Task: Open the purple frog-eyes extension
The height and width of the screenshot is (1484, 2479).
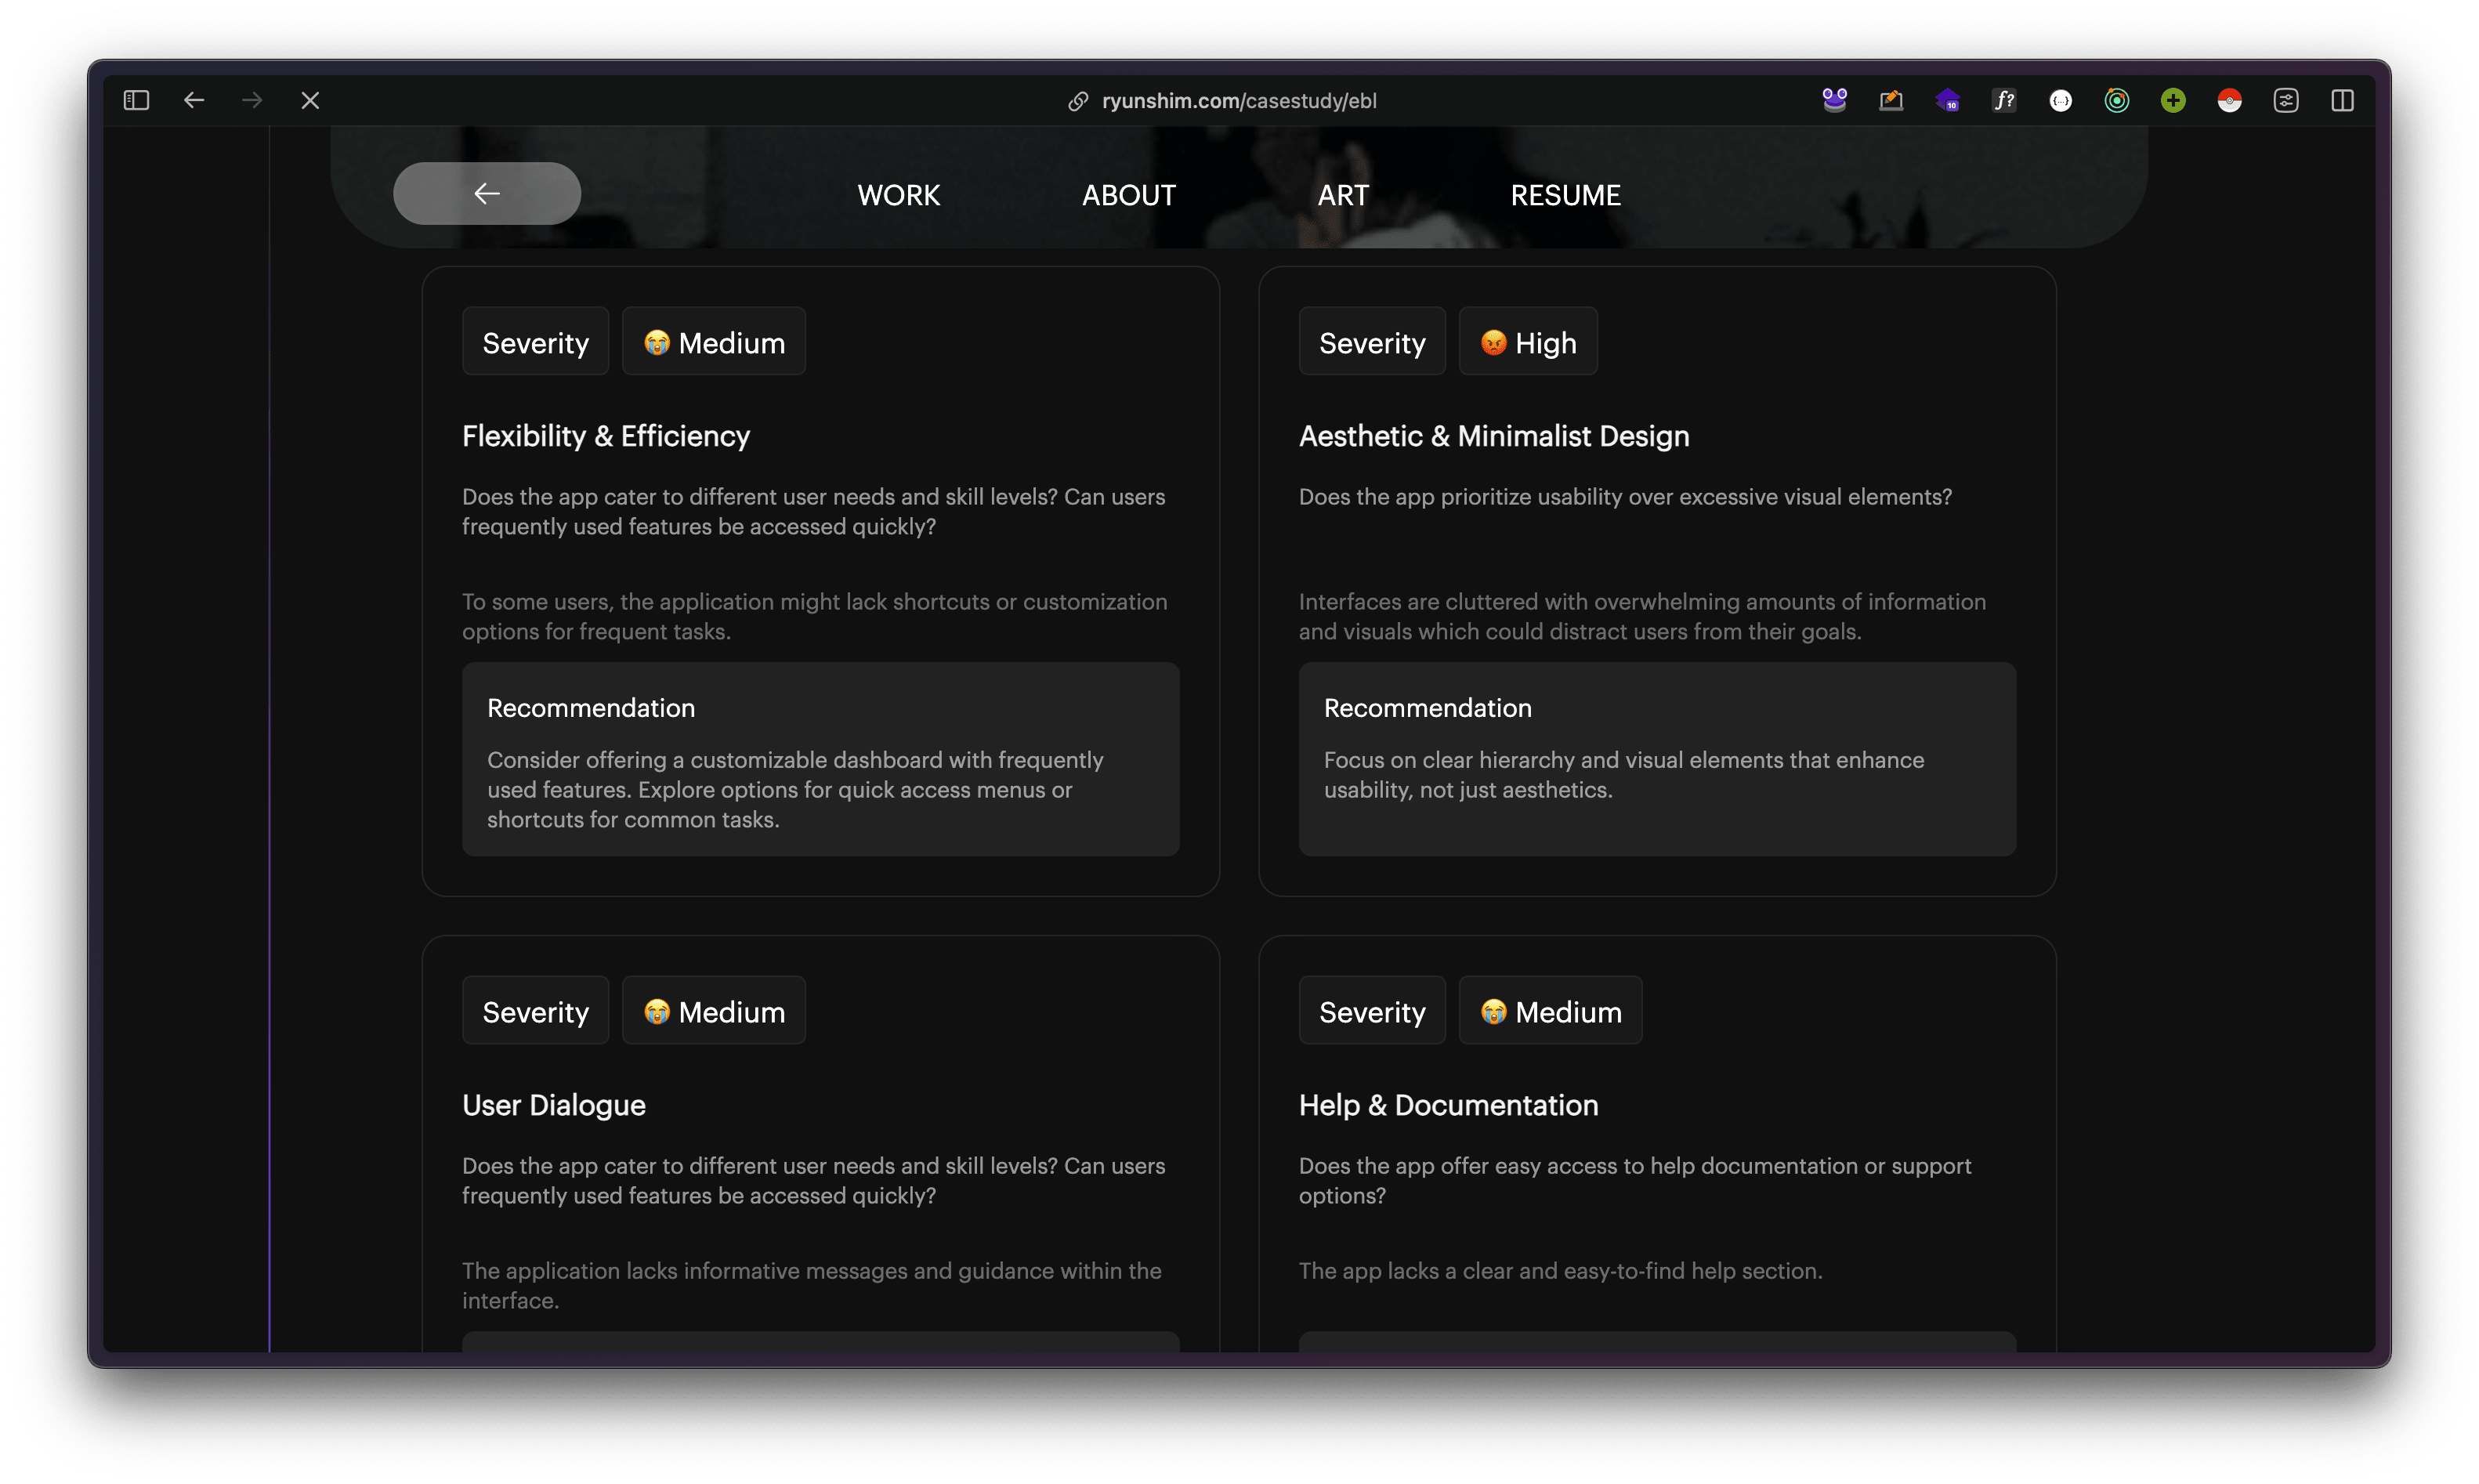Action: pos(1834,100)
